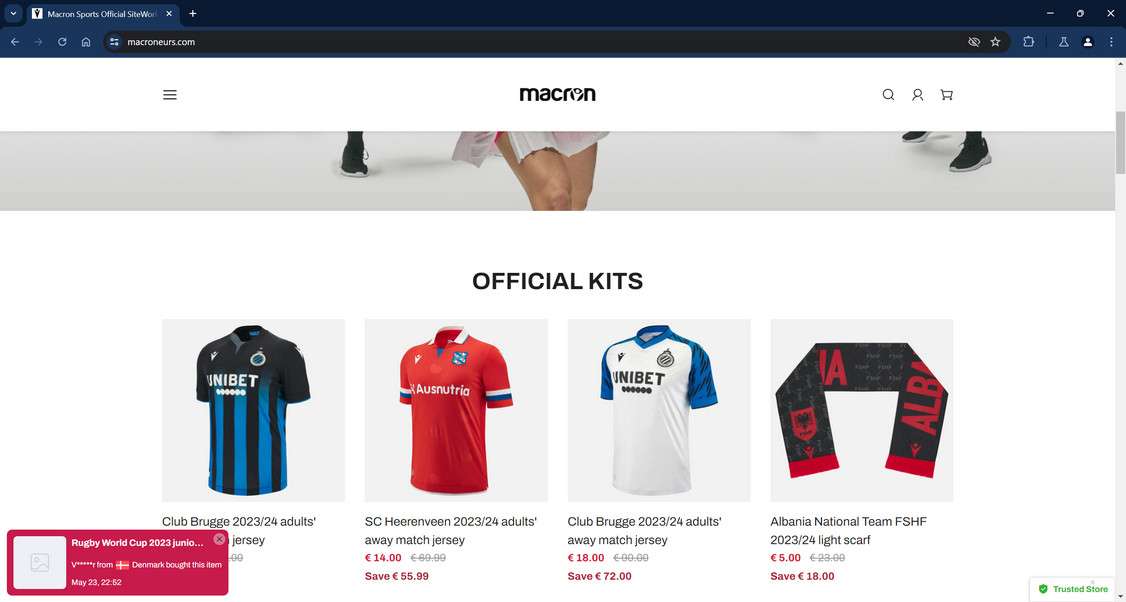1126x602 pixels.
Task: Open the Chrome three-dot menu
Action: coord(1111,42)
